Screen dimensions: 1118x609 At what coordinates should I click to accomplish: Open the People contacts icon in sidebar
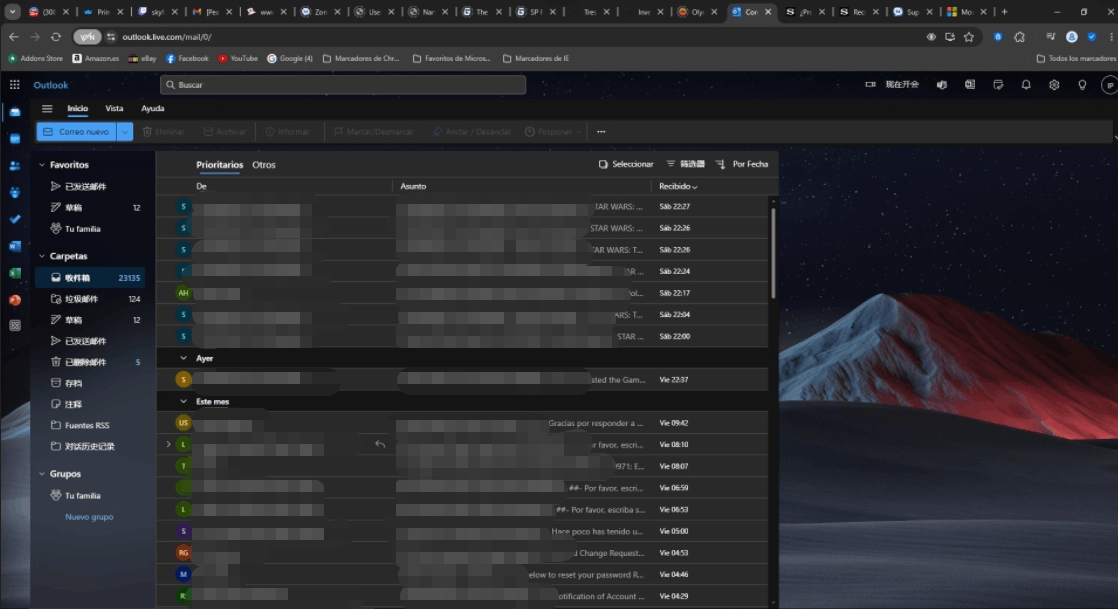(x=15, y=165)
